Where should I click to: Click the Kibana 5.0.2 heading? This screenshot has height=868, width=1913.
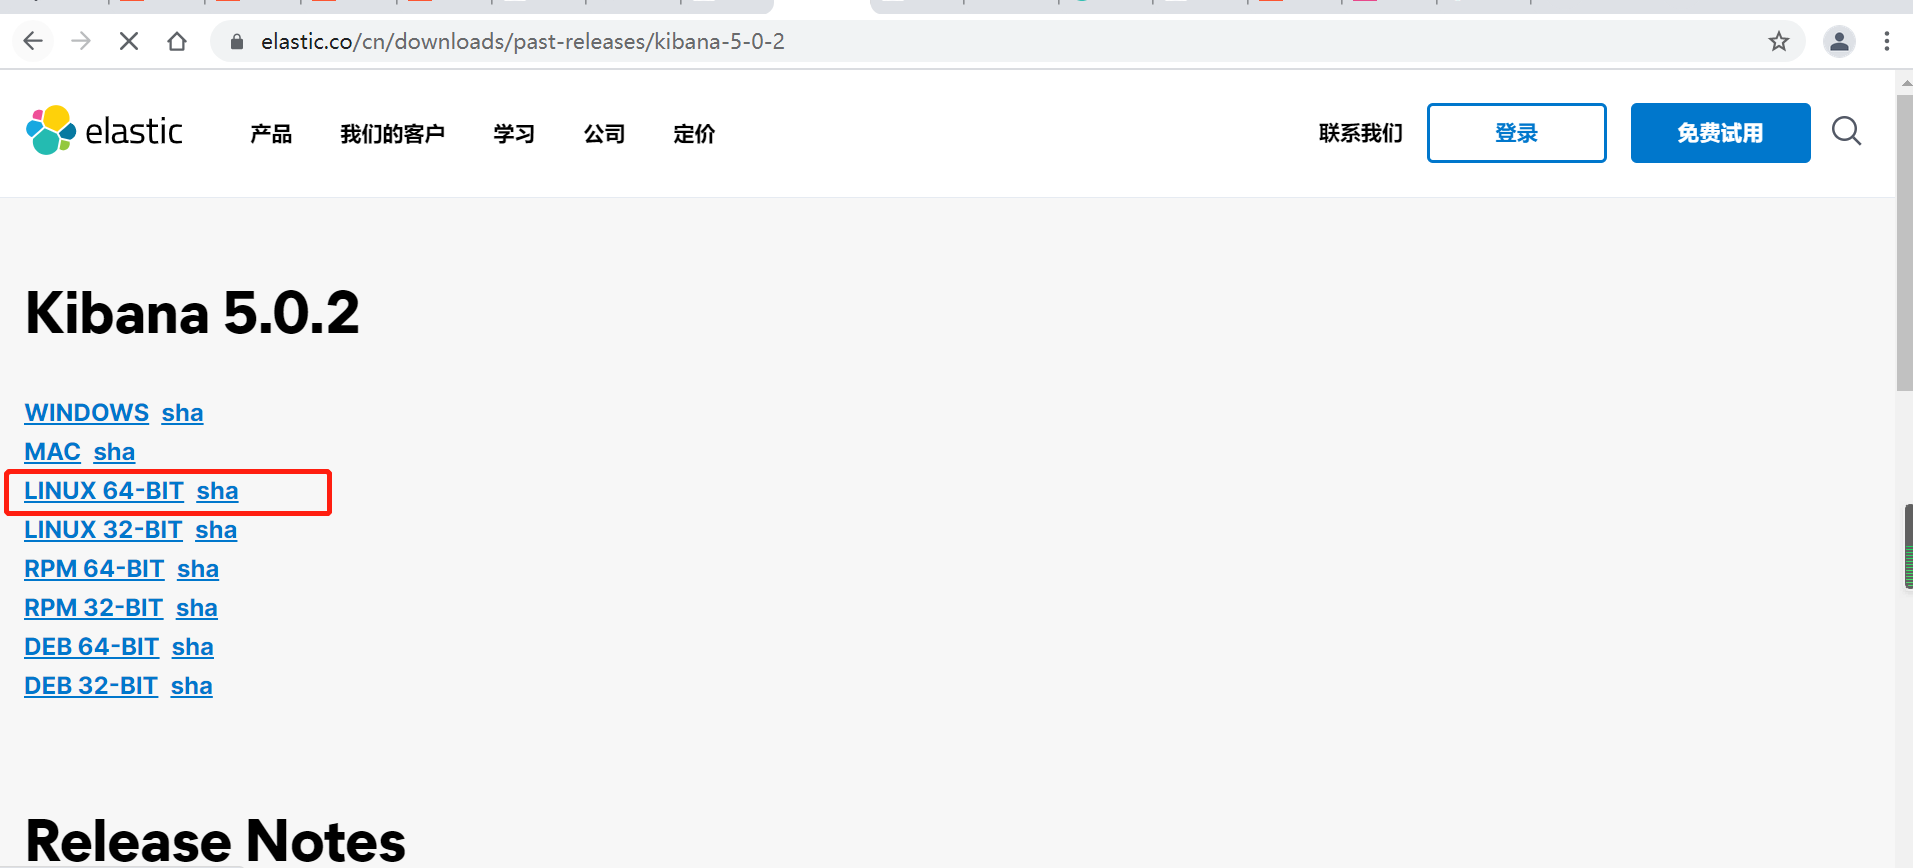point(192,313)
